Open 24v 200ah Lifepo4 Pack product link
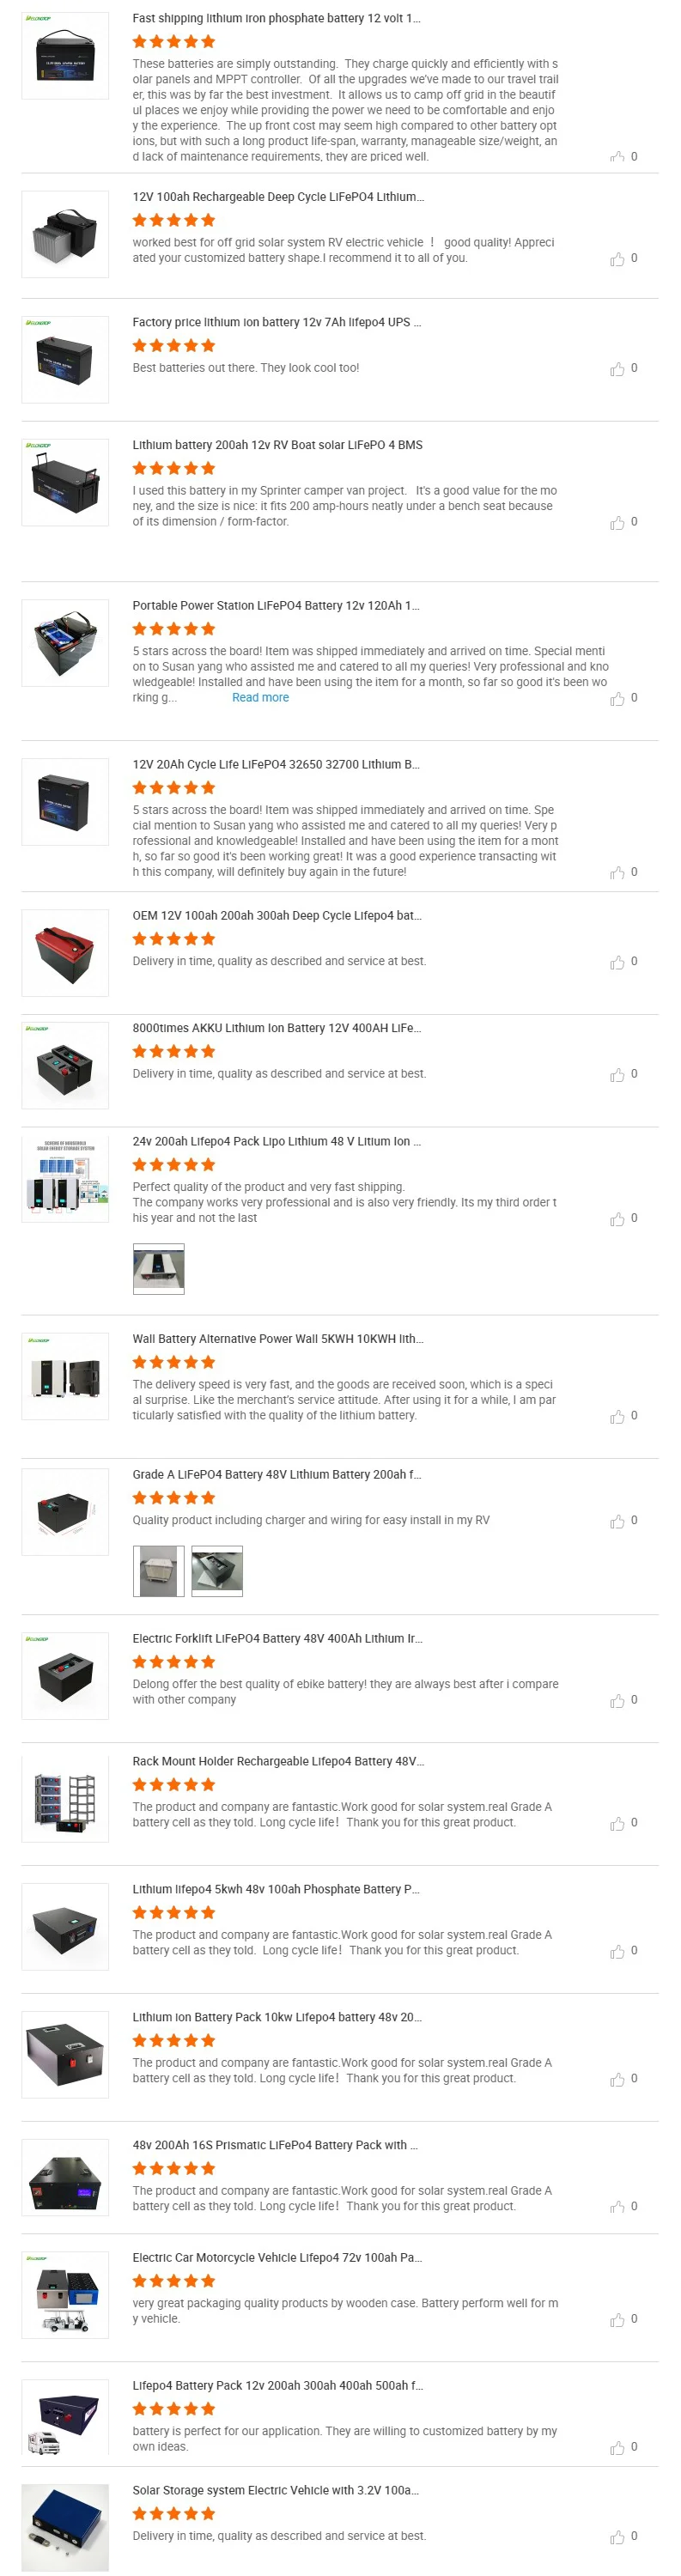 point(276,1141)
